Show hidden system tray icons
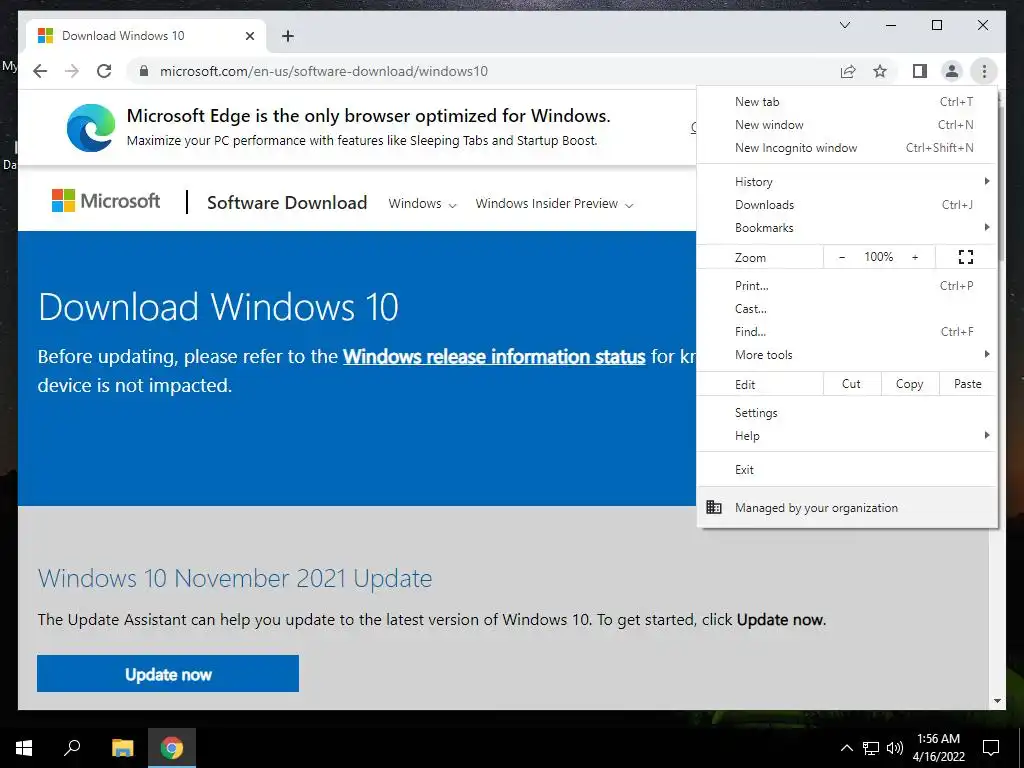This screenshot has width=1024, height=768. [x=846, y=748]
